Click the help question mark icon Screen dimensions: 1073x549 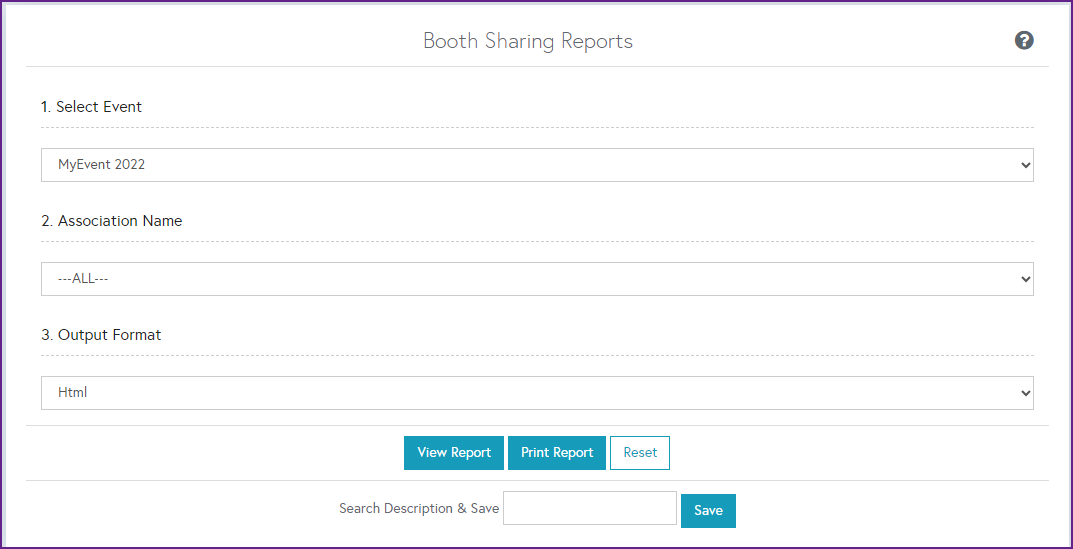1024,41
